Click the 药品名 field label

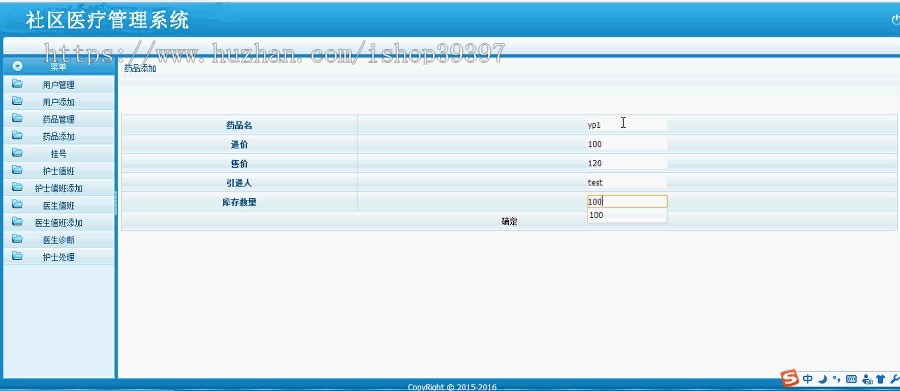coord(239,125)
